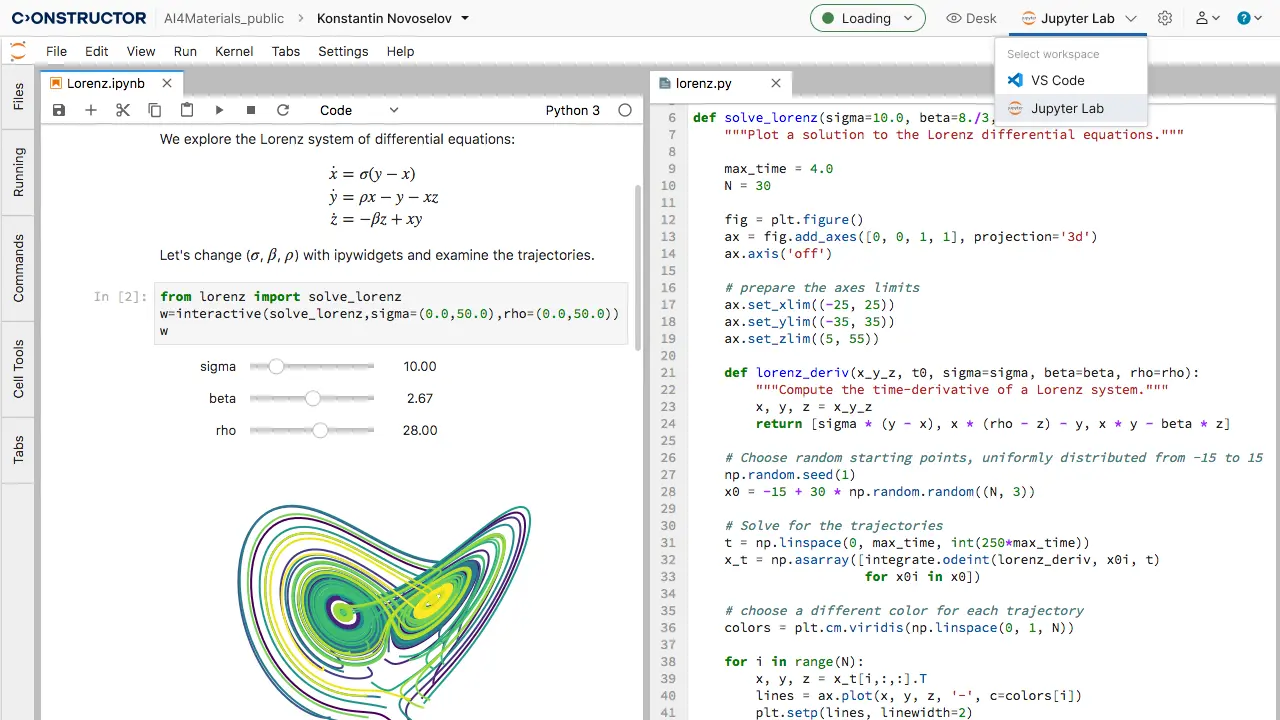Cut selected cell with scissors icon

click(123, 111)
